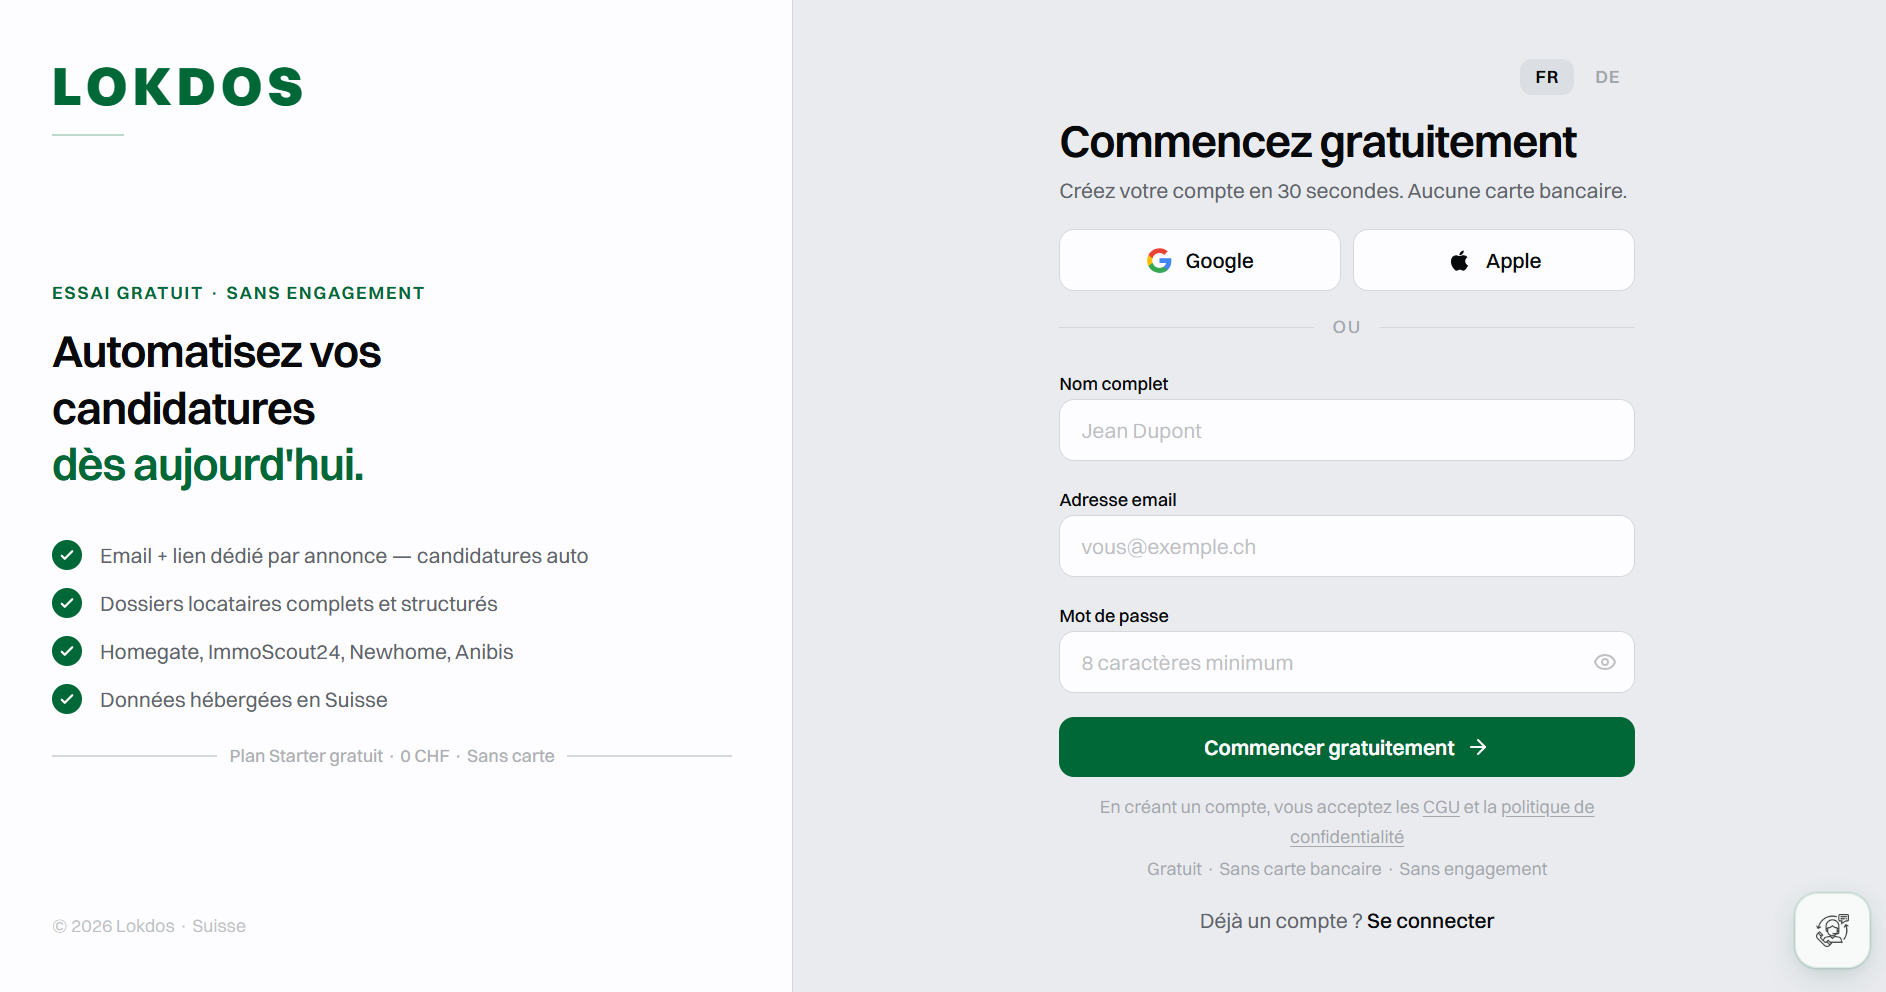Sign up with Google button

pos(1199,261)
